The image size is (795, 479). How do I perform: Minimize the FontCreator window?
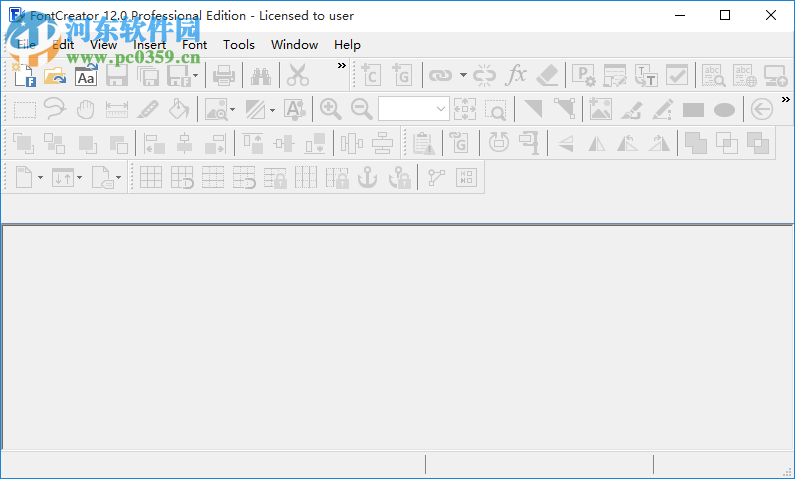680,15
